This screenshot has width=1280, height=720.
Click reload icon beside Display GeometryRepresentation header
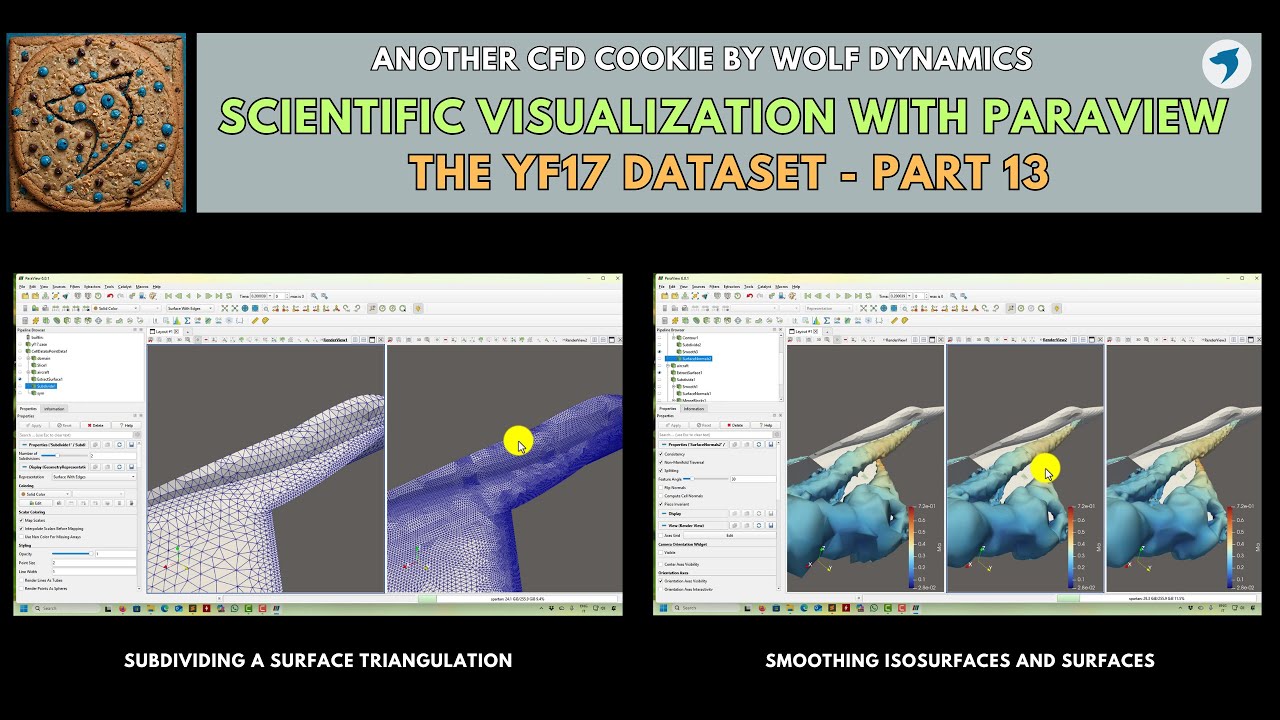coord(119,467)
